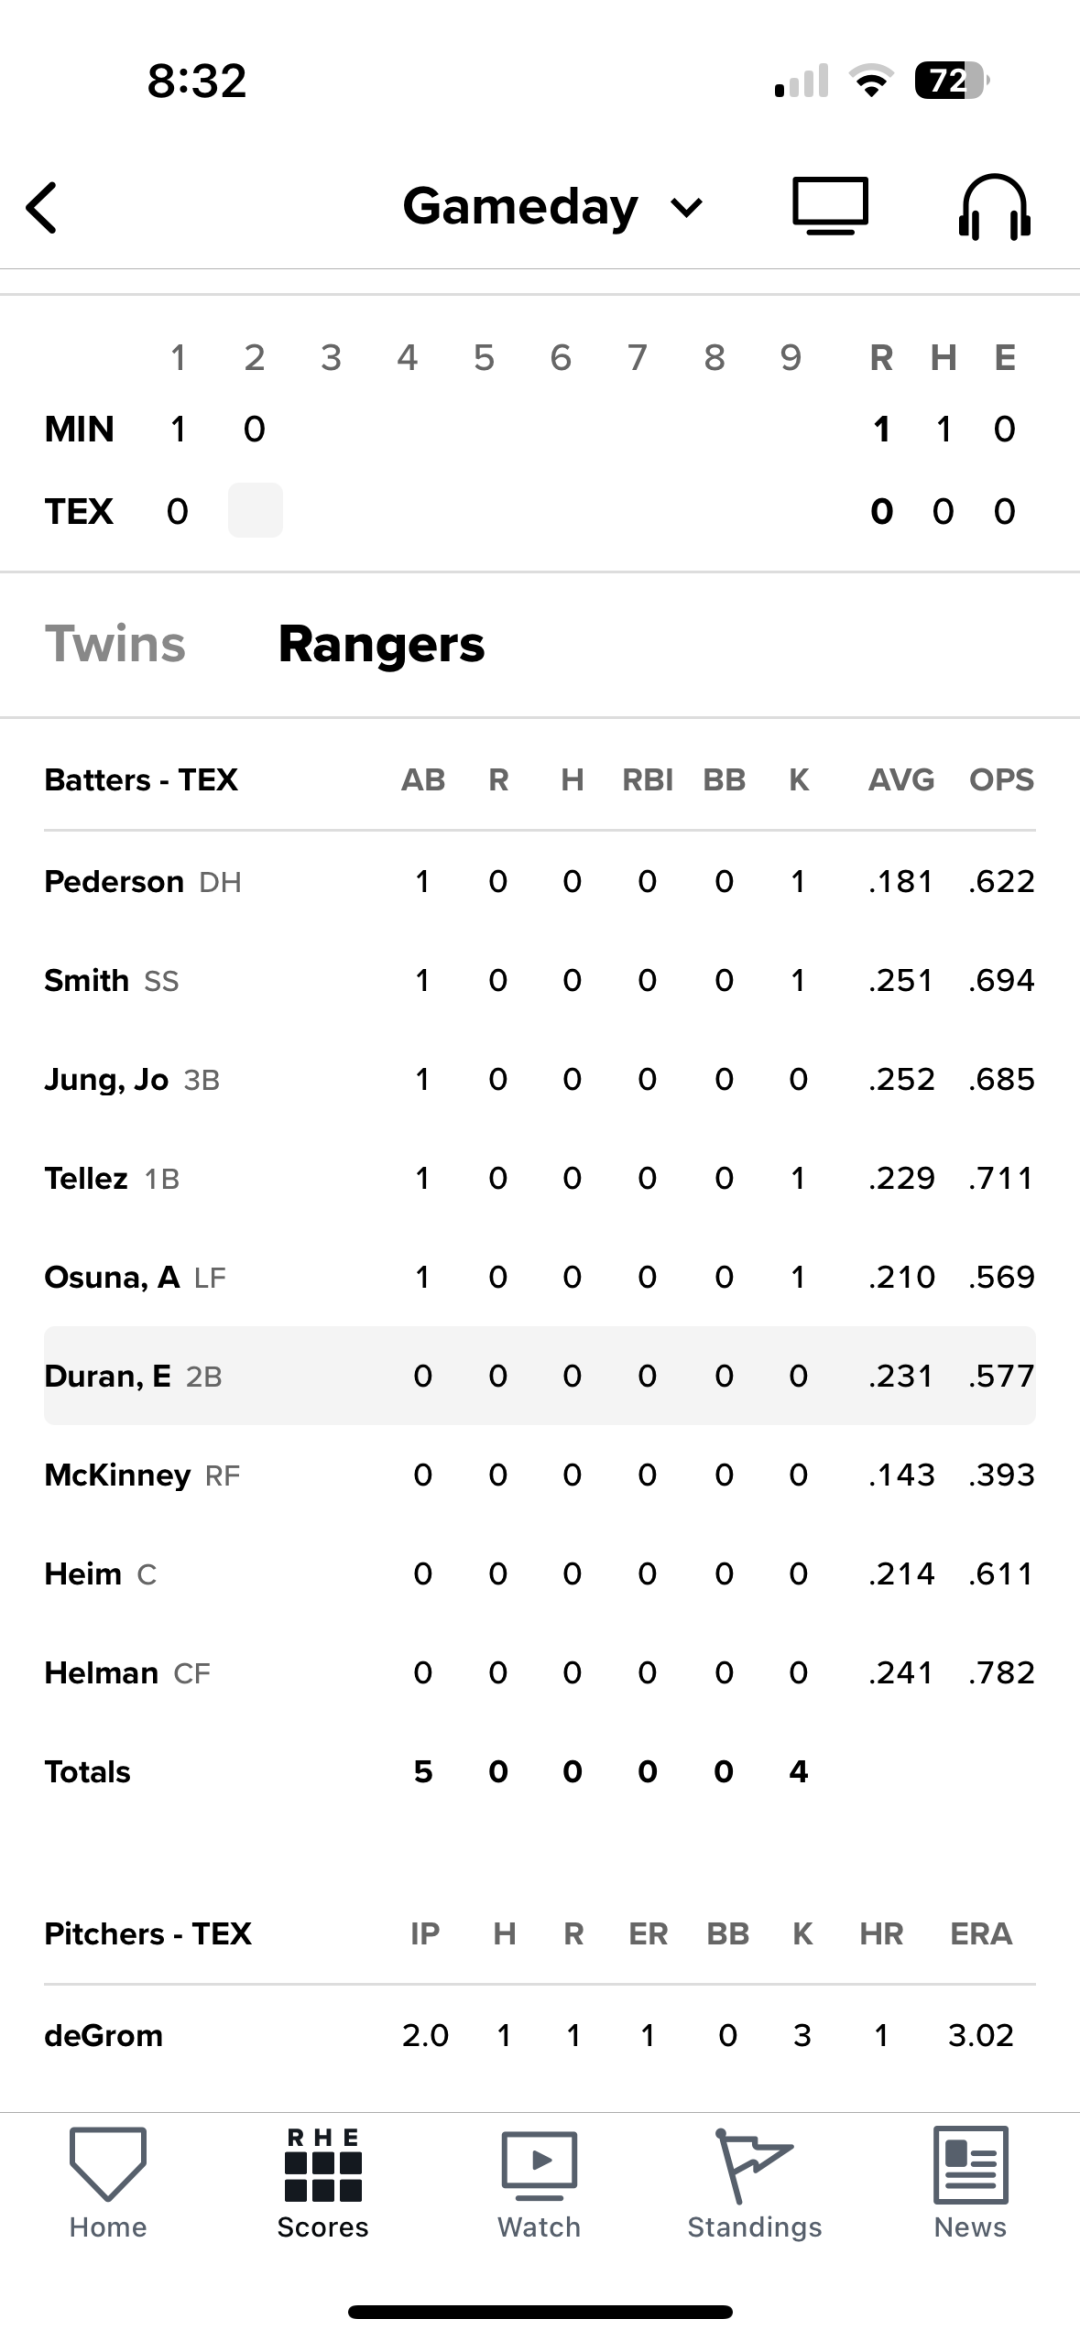Tap the Helman CF batter row

(540, 1673)
